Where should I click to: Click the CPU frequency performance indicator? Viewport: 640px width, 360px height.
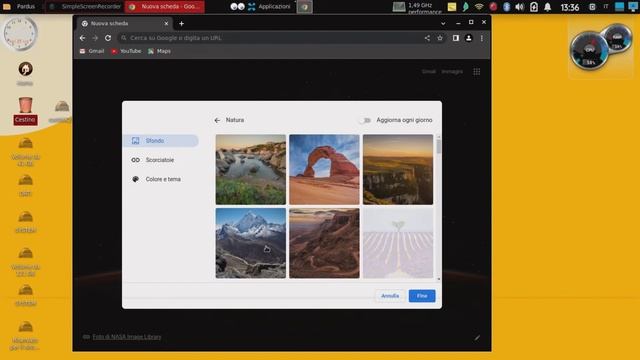tap(417, 7)
